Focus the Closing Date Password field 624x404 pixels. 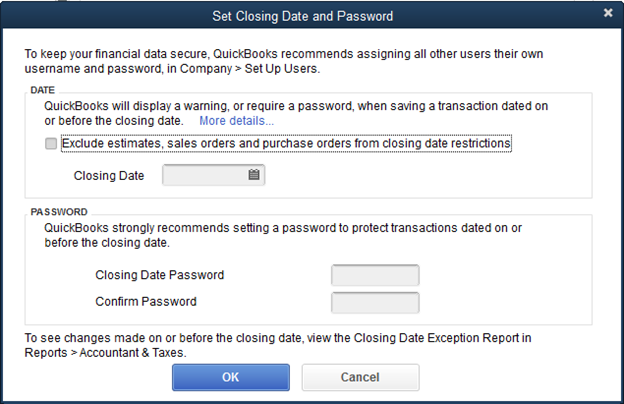[375, 275]
